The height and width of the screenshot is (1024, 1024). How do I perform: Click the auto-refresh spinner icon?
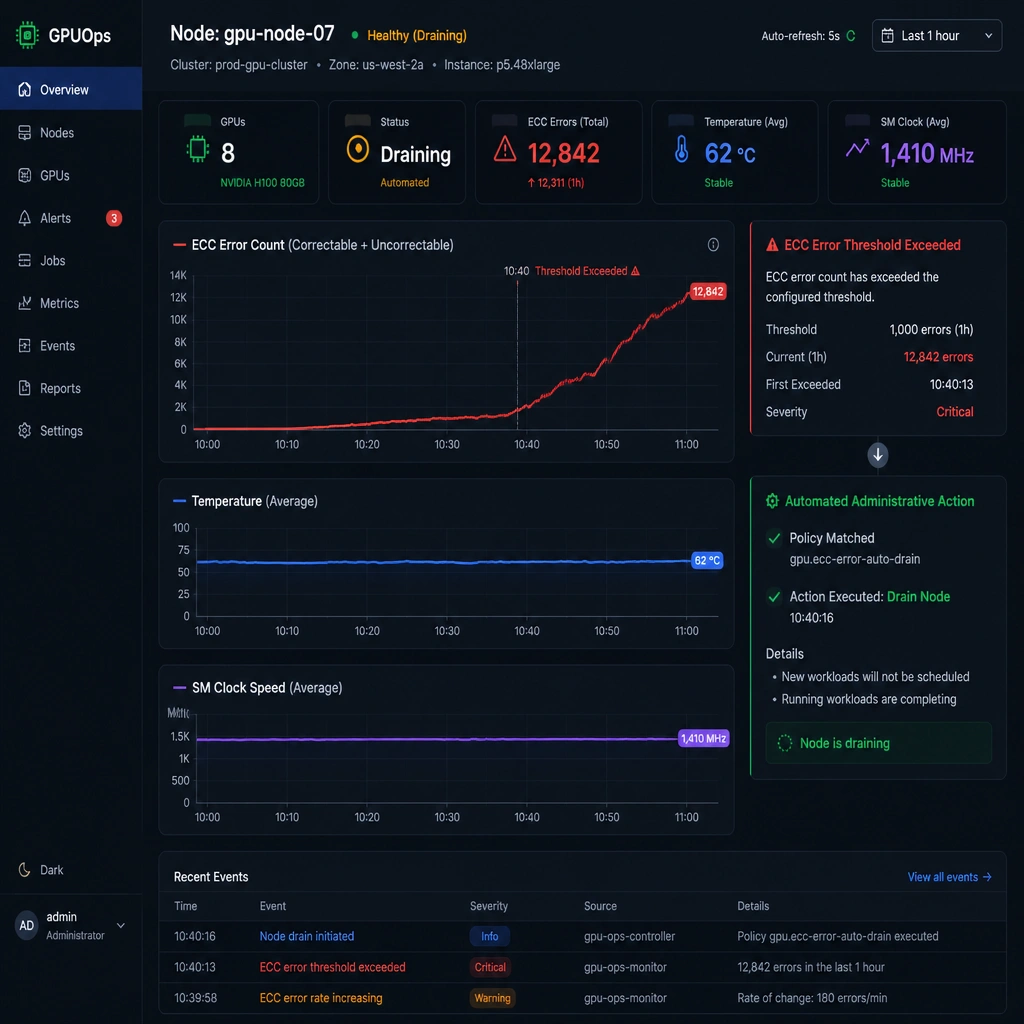[850, 36]
